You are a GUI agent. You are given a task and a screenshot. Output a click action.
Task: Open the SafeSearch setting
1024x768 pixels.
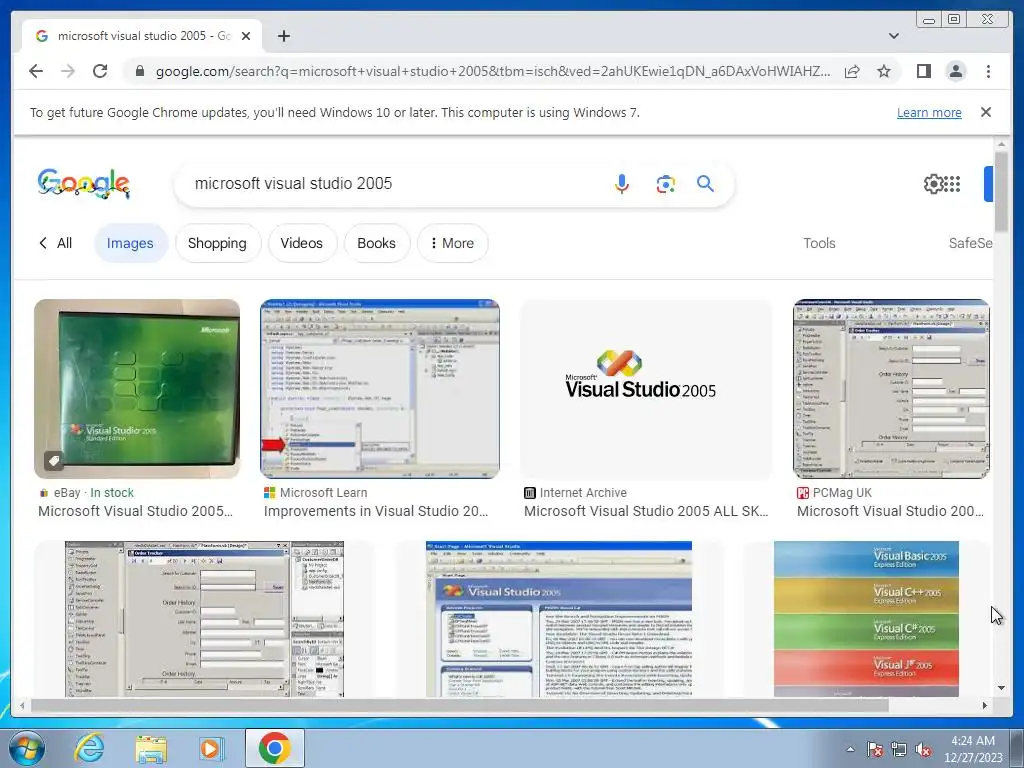coord(970,243)
